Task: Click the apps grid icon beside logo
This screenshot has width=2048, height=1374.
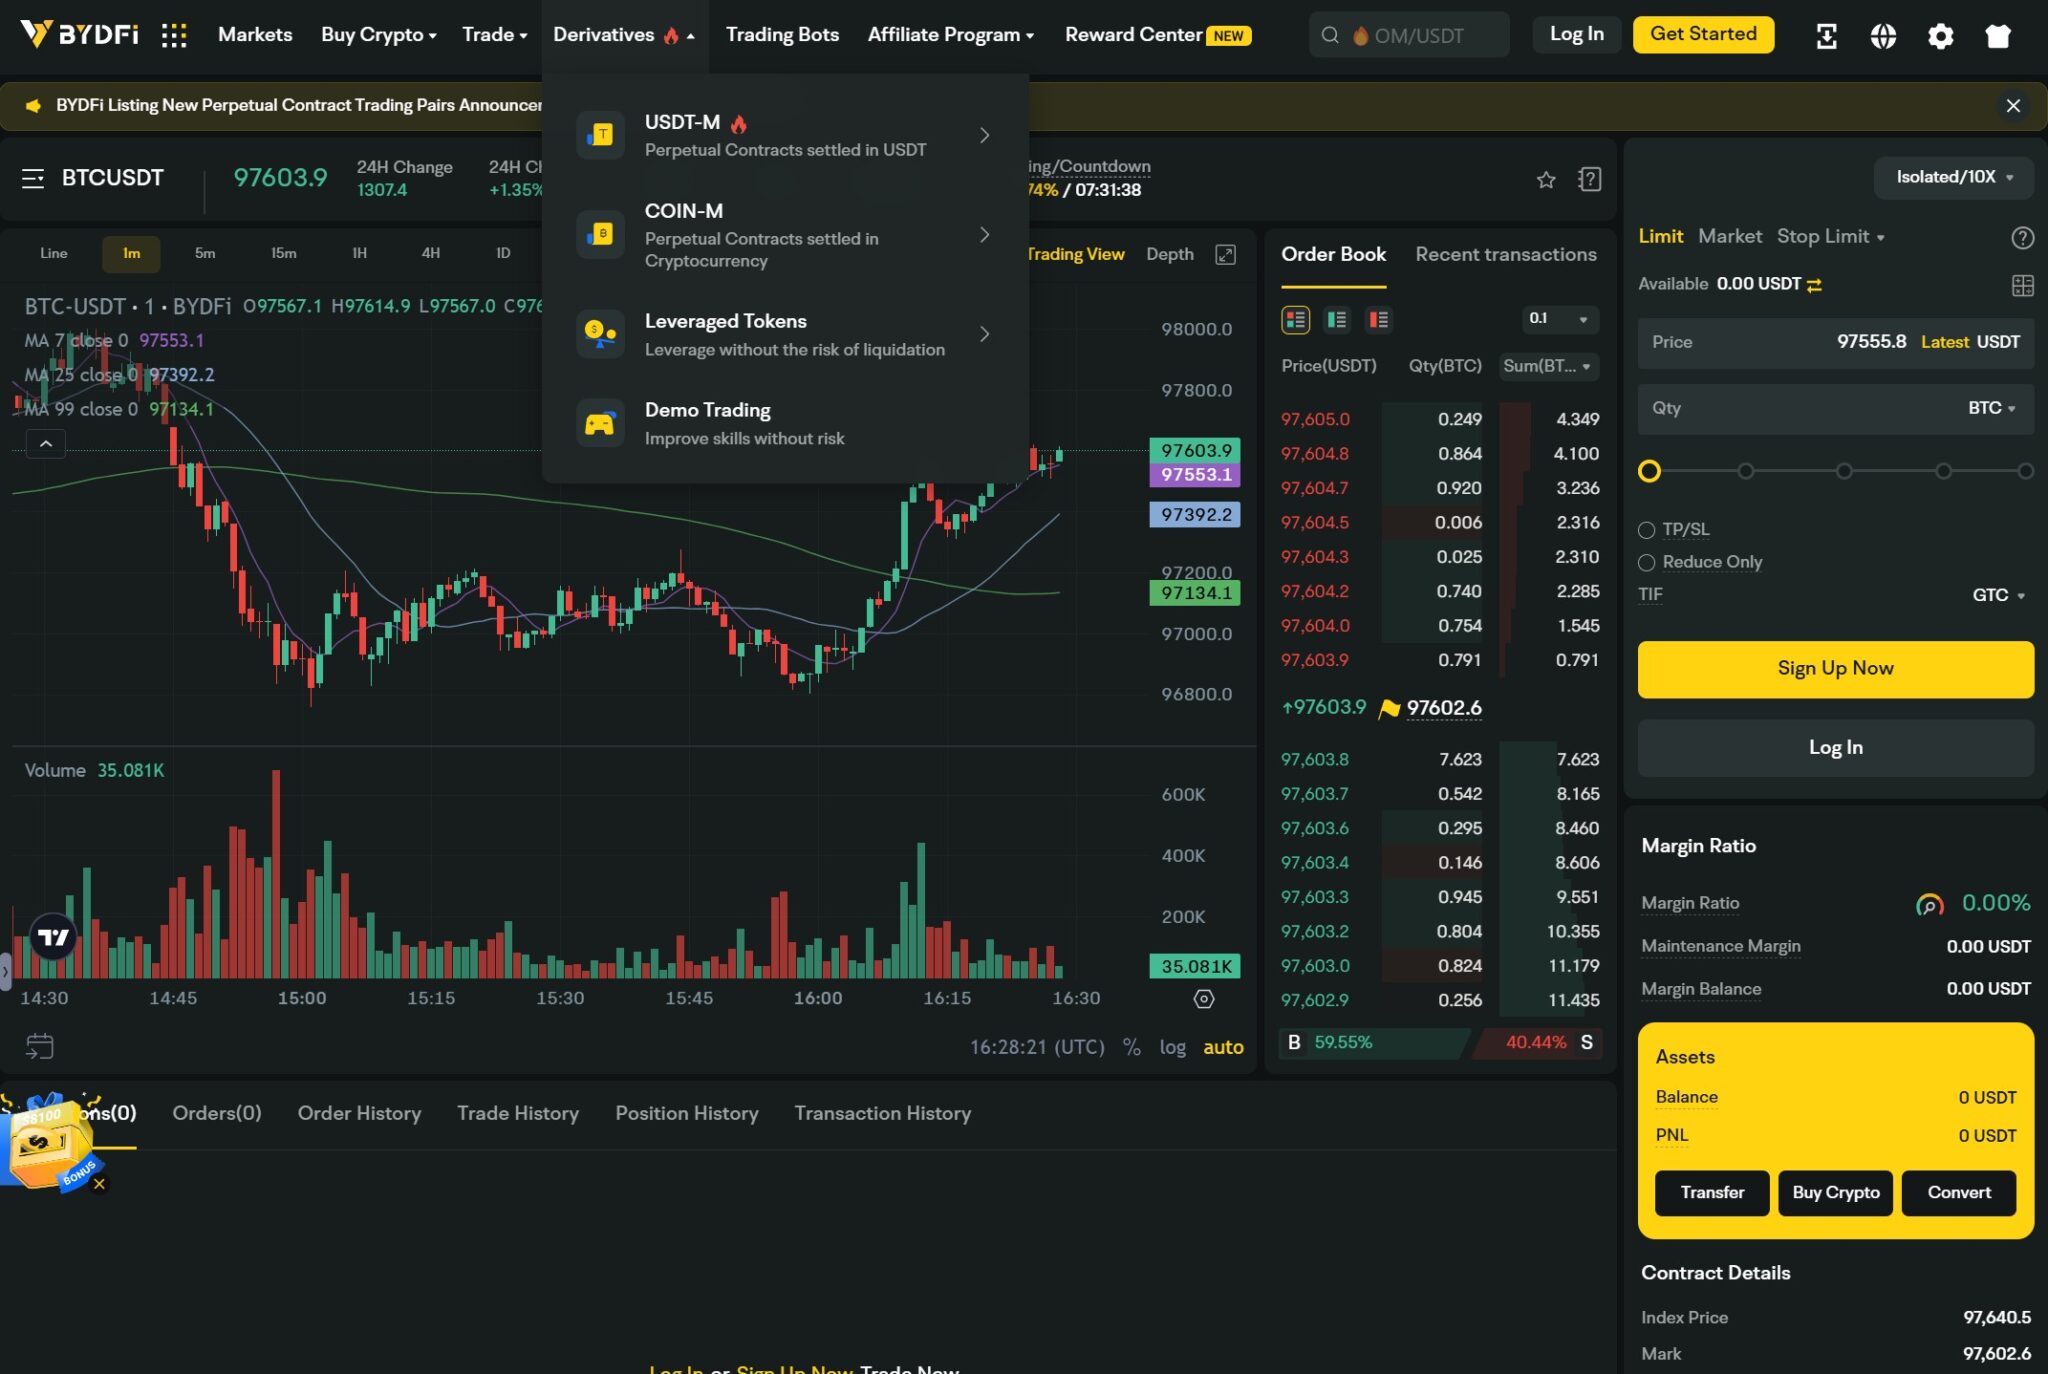Action: point(174,36)
